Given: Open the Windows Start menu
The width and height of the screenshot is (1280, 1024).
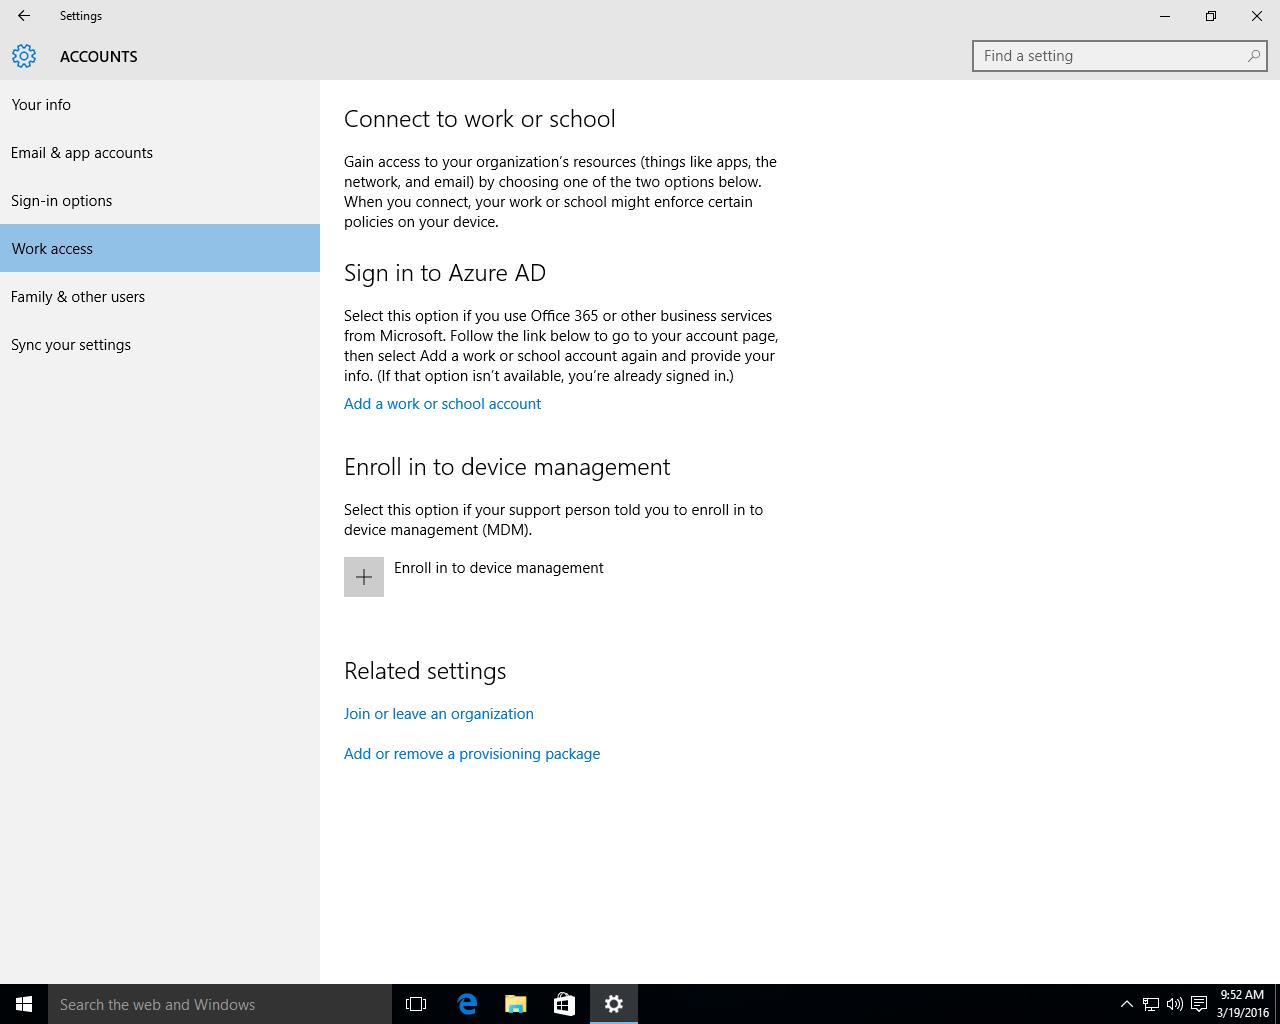Looking at the screenshot, I should point(24,1004).
